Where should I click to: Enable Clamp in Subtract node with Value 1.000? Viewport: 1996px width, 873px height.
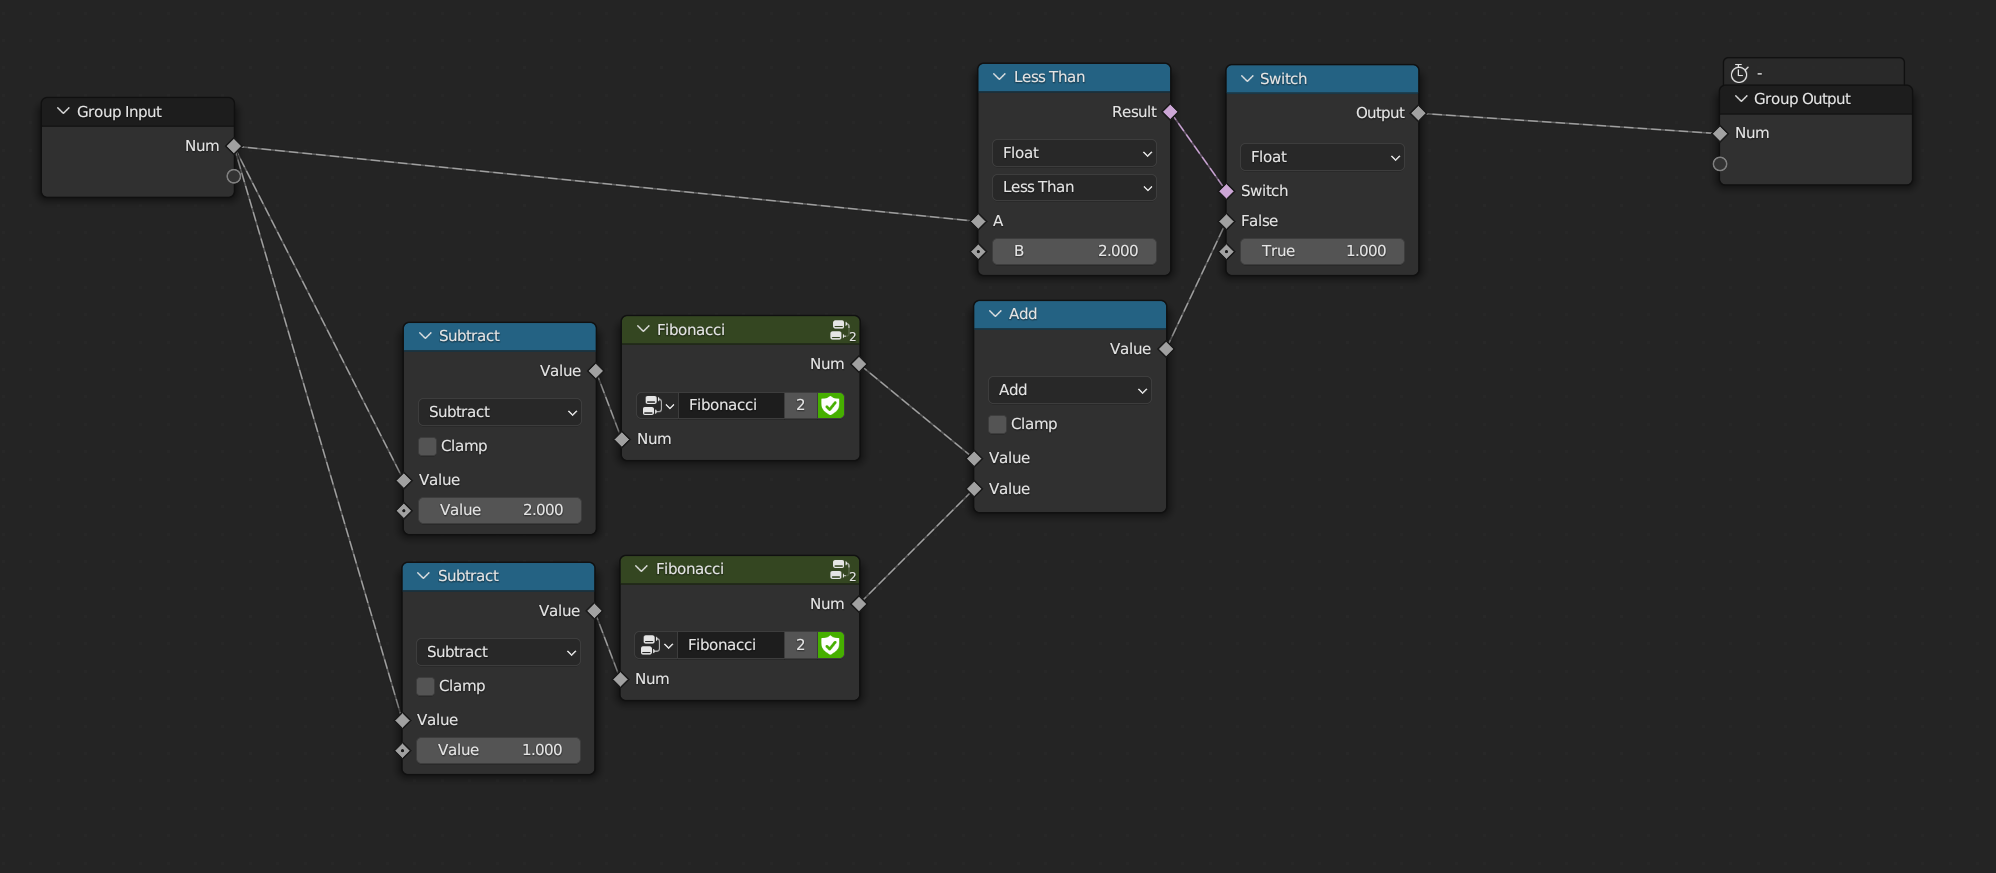[x=425, y=686]
